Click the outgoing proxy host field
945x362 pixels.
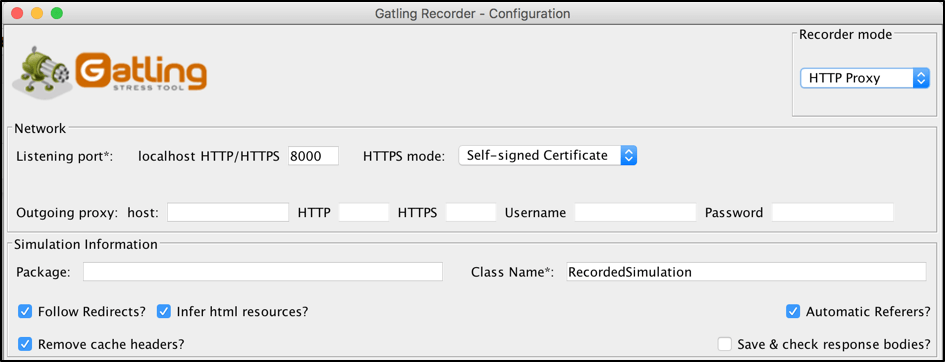(228, 212)
